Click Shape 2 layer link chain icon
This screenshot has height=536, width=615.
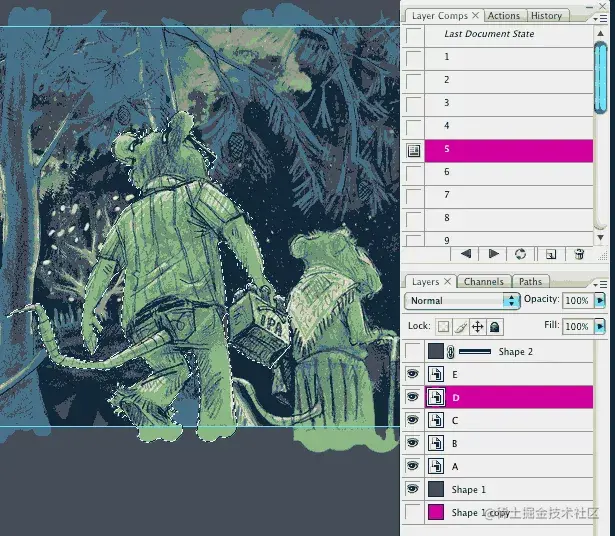[451, 352]
